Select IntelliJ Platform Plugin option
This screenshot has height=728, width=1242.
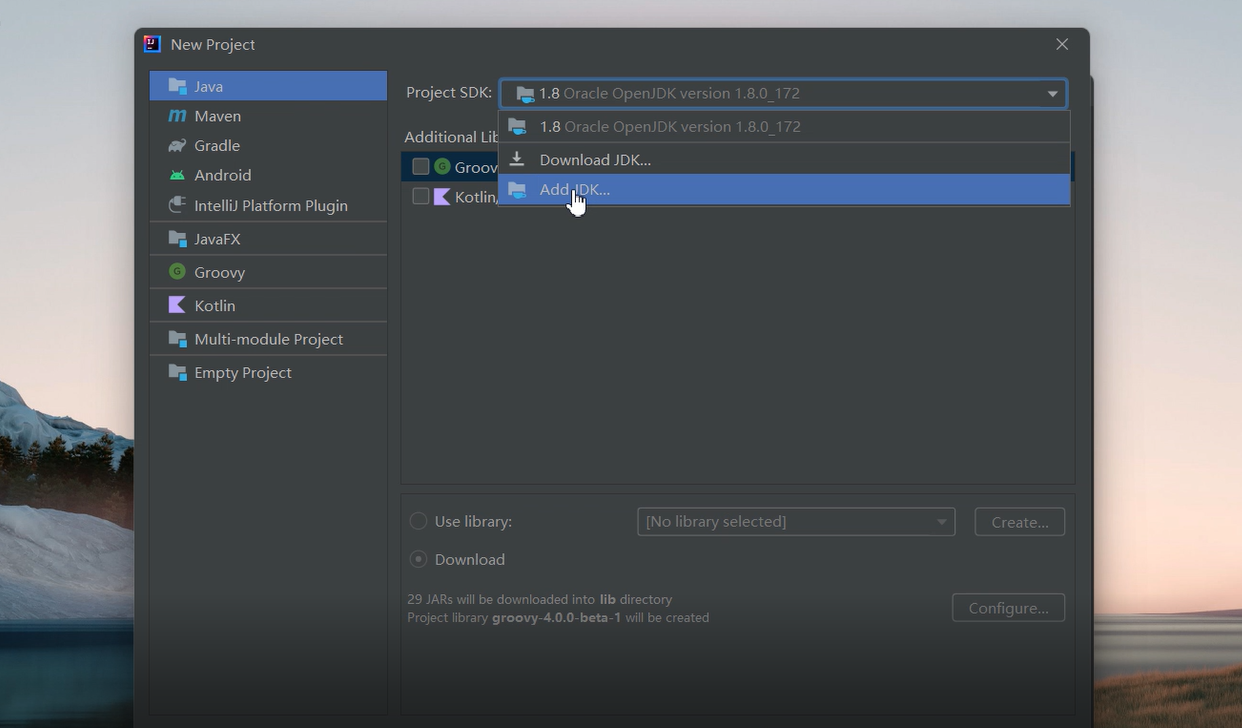click(x=268, y=205)
